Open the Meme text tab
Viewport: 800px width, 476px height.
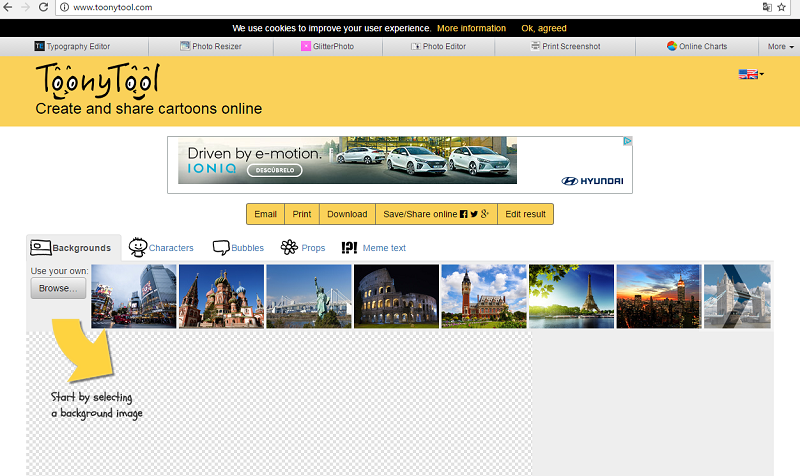[374, 247]
